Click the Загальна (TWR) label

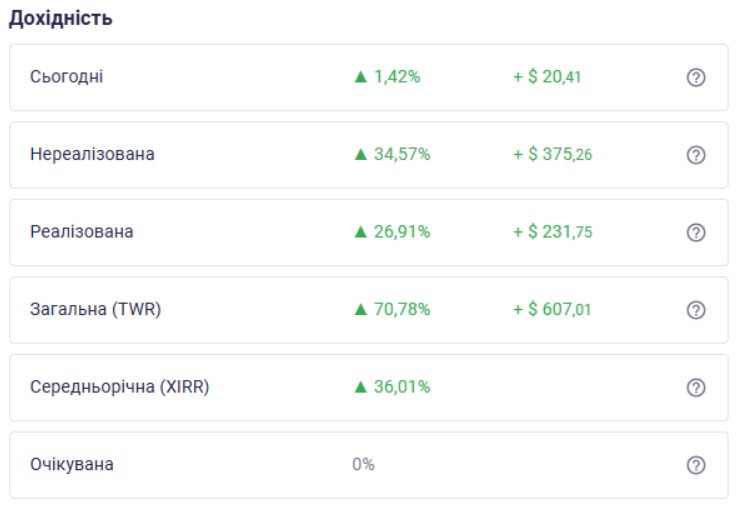point(95,310)
